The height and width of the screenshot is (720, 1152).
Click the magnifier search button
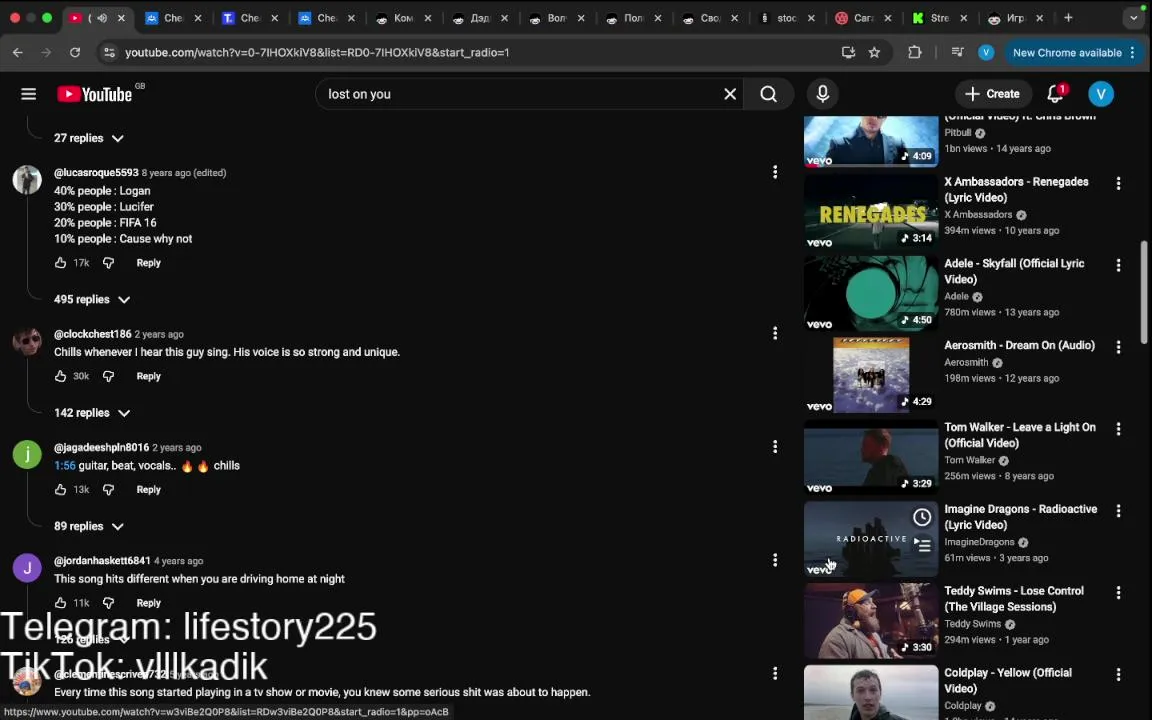click(x=768, y=94)
